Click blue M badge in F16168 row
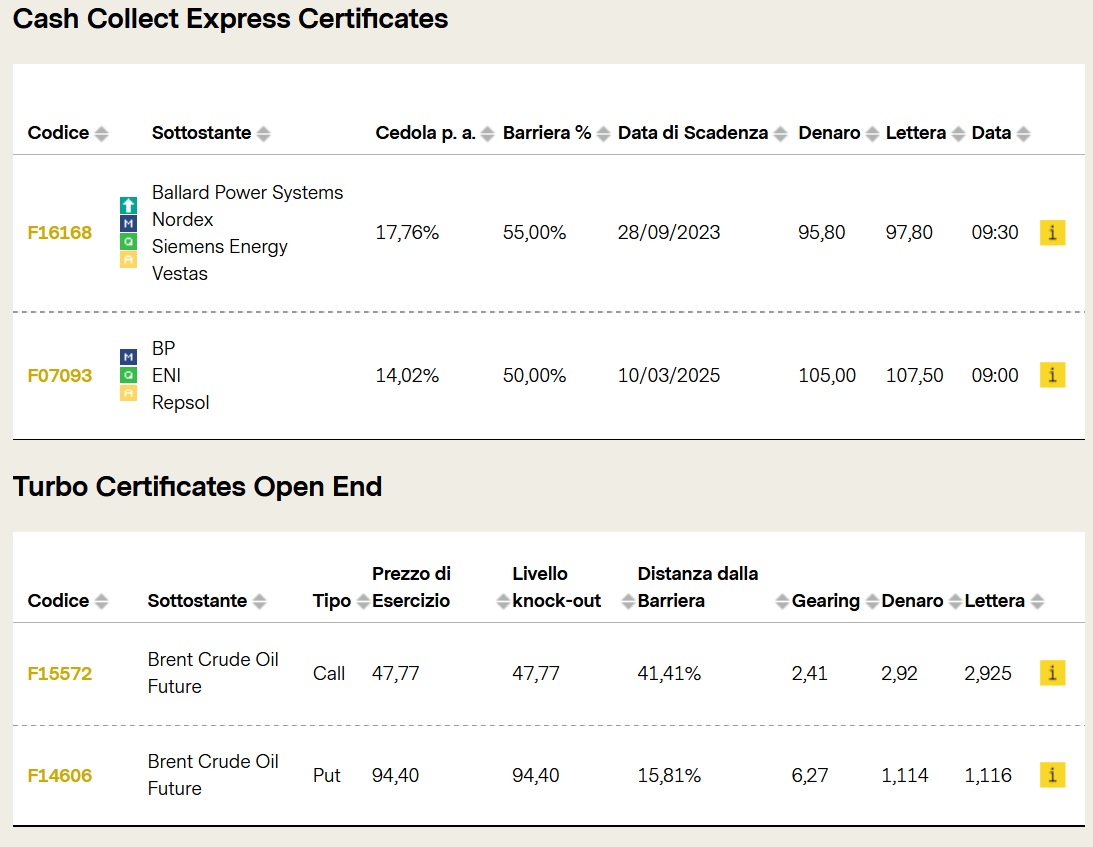This screenshot has width=1093, height=847. coord(128,223)
